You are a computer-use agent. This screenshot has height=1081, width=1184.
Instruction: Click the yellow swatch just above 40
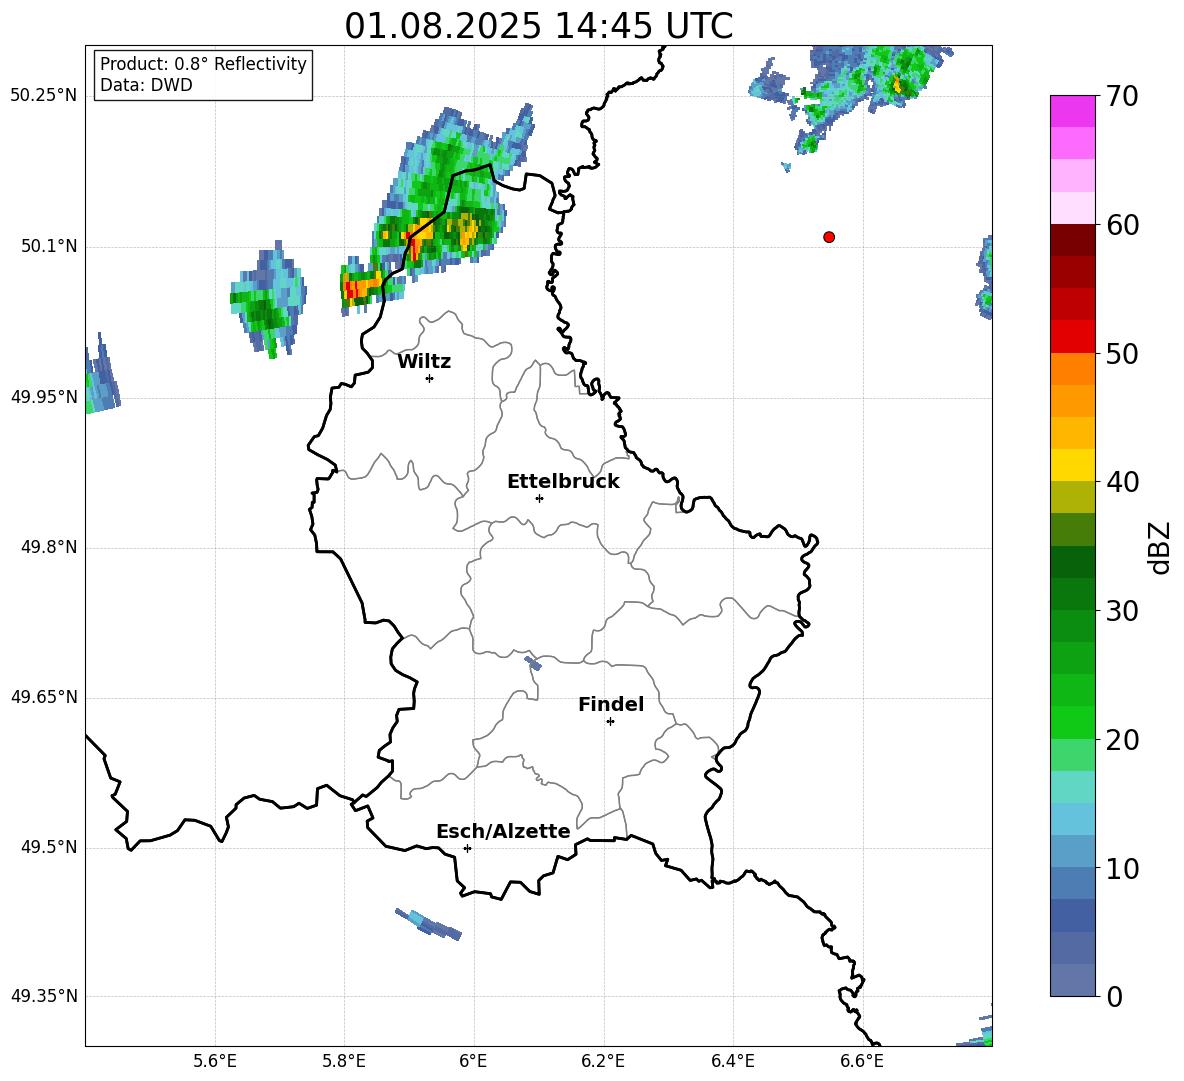coord(1072,465)
